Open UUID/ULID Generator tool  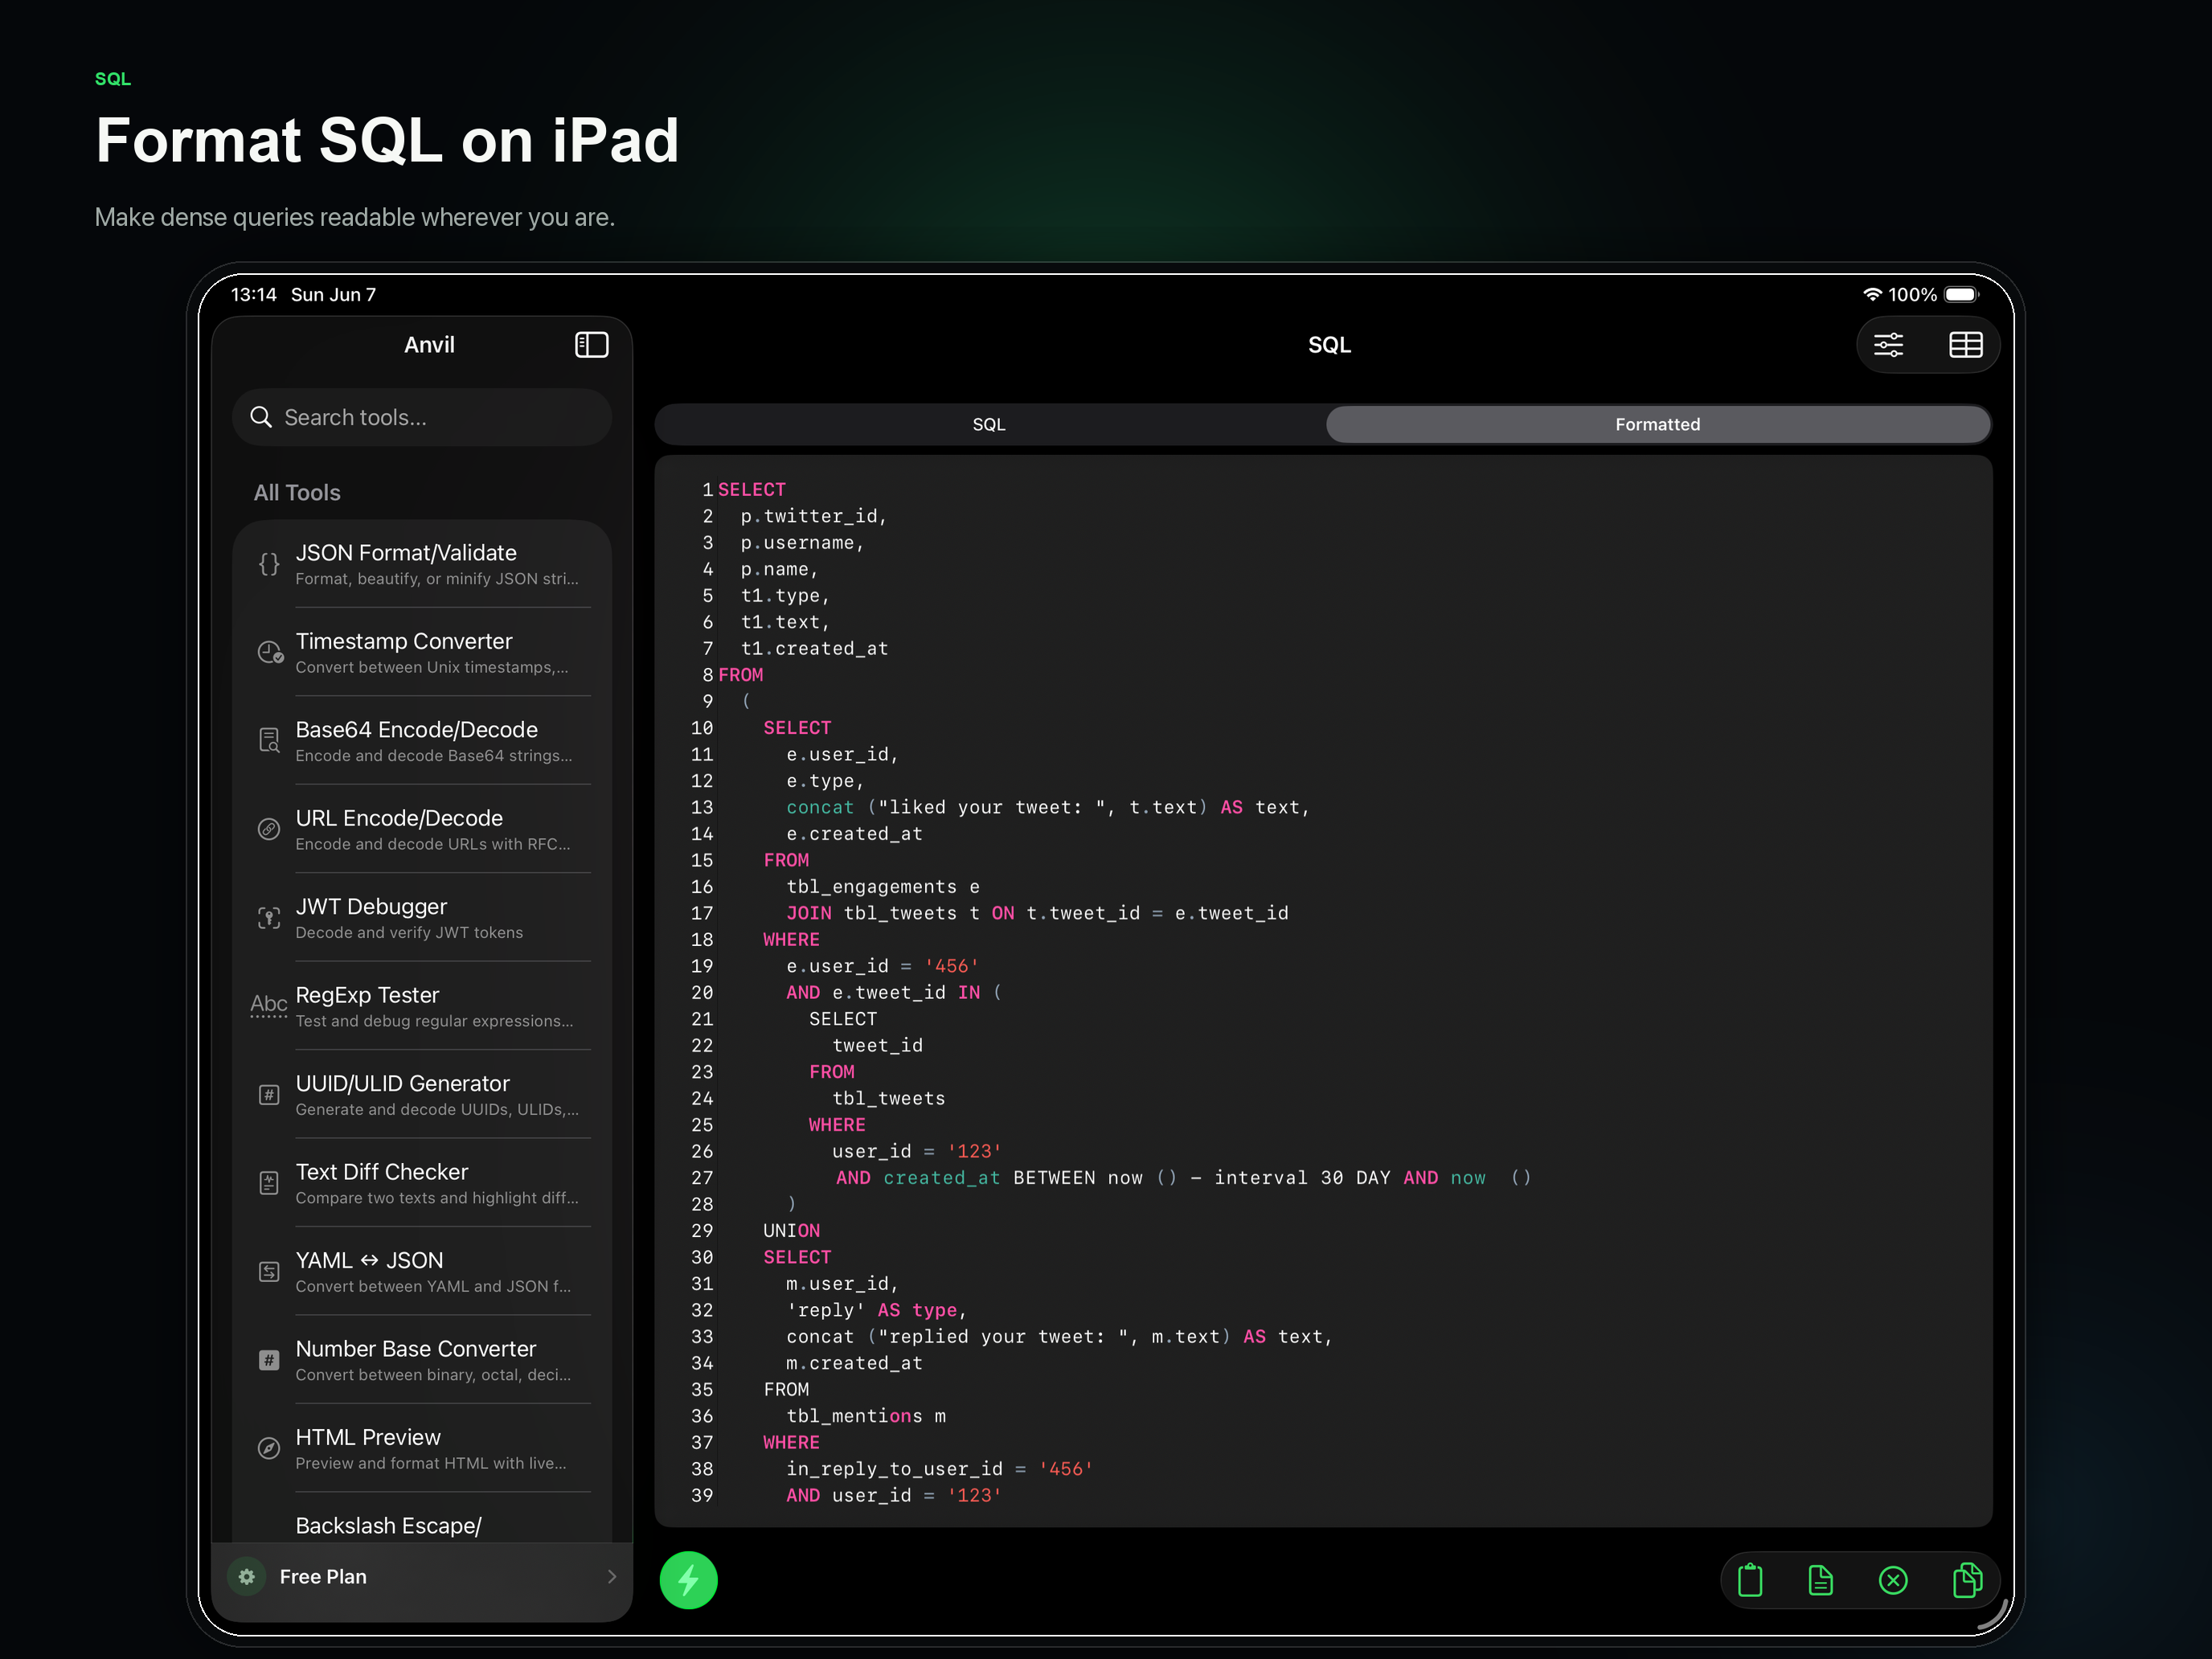click(x=422, y=1094)
